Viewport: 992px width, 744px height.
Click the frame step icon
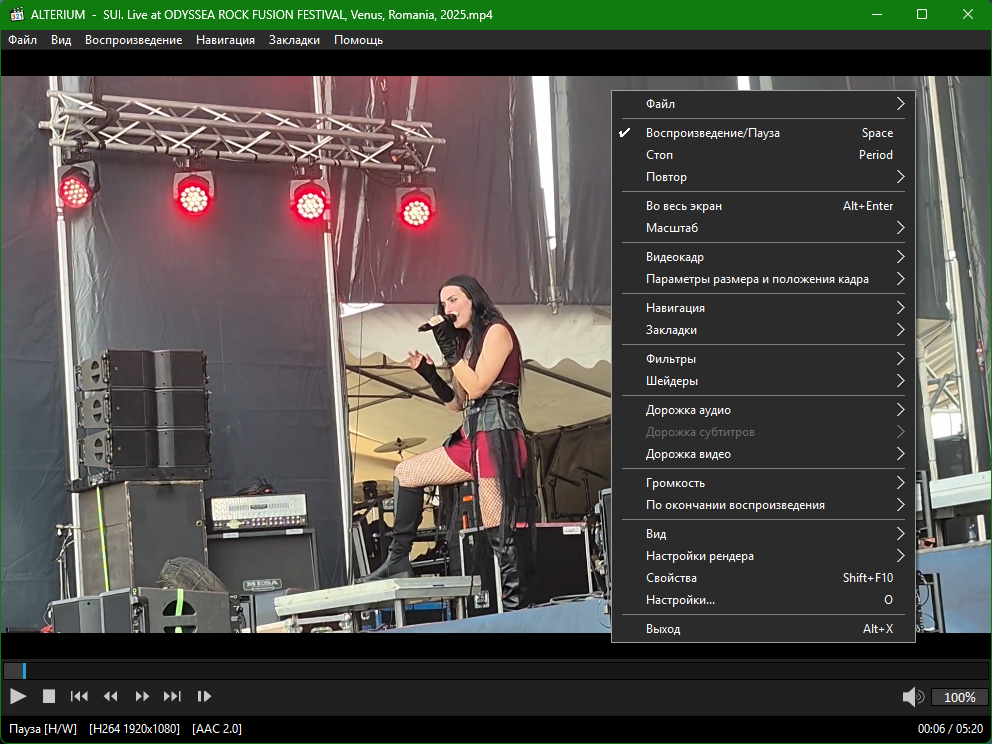click(x=204, y=696)
